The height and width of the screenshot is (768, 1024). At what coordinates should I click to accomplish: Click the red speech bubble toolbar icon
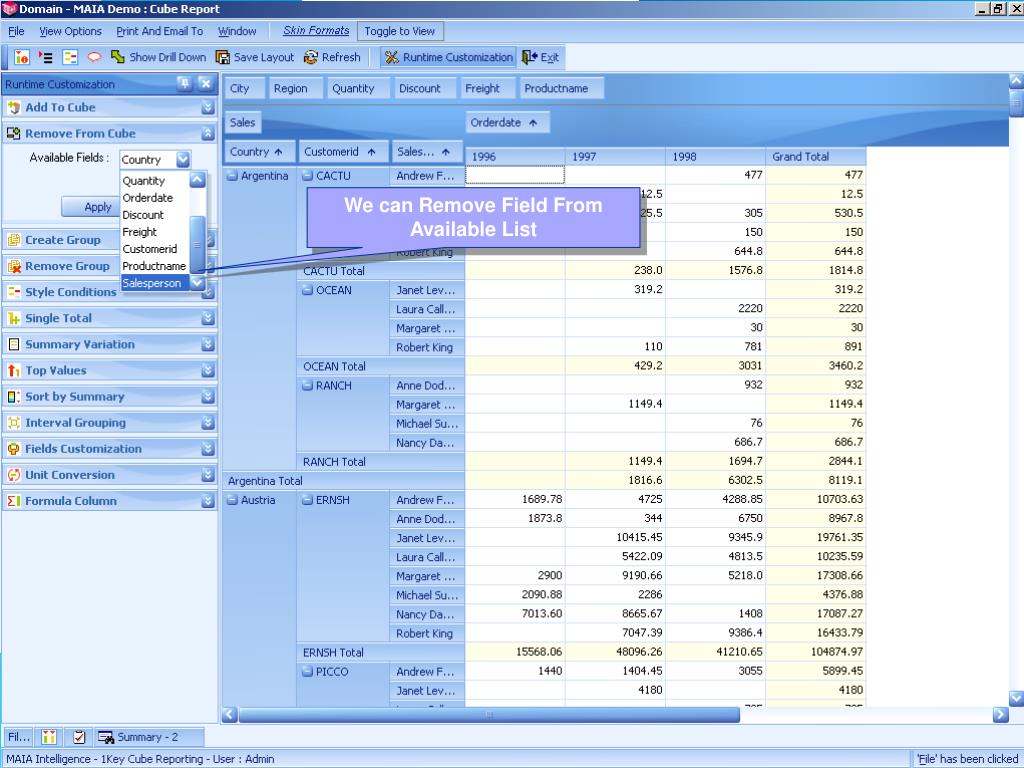[94, 57]
